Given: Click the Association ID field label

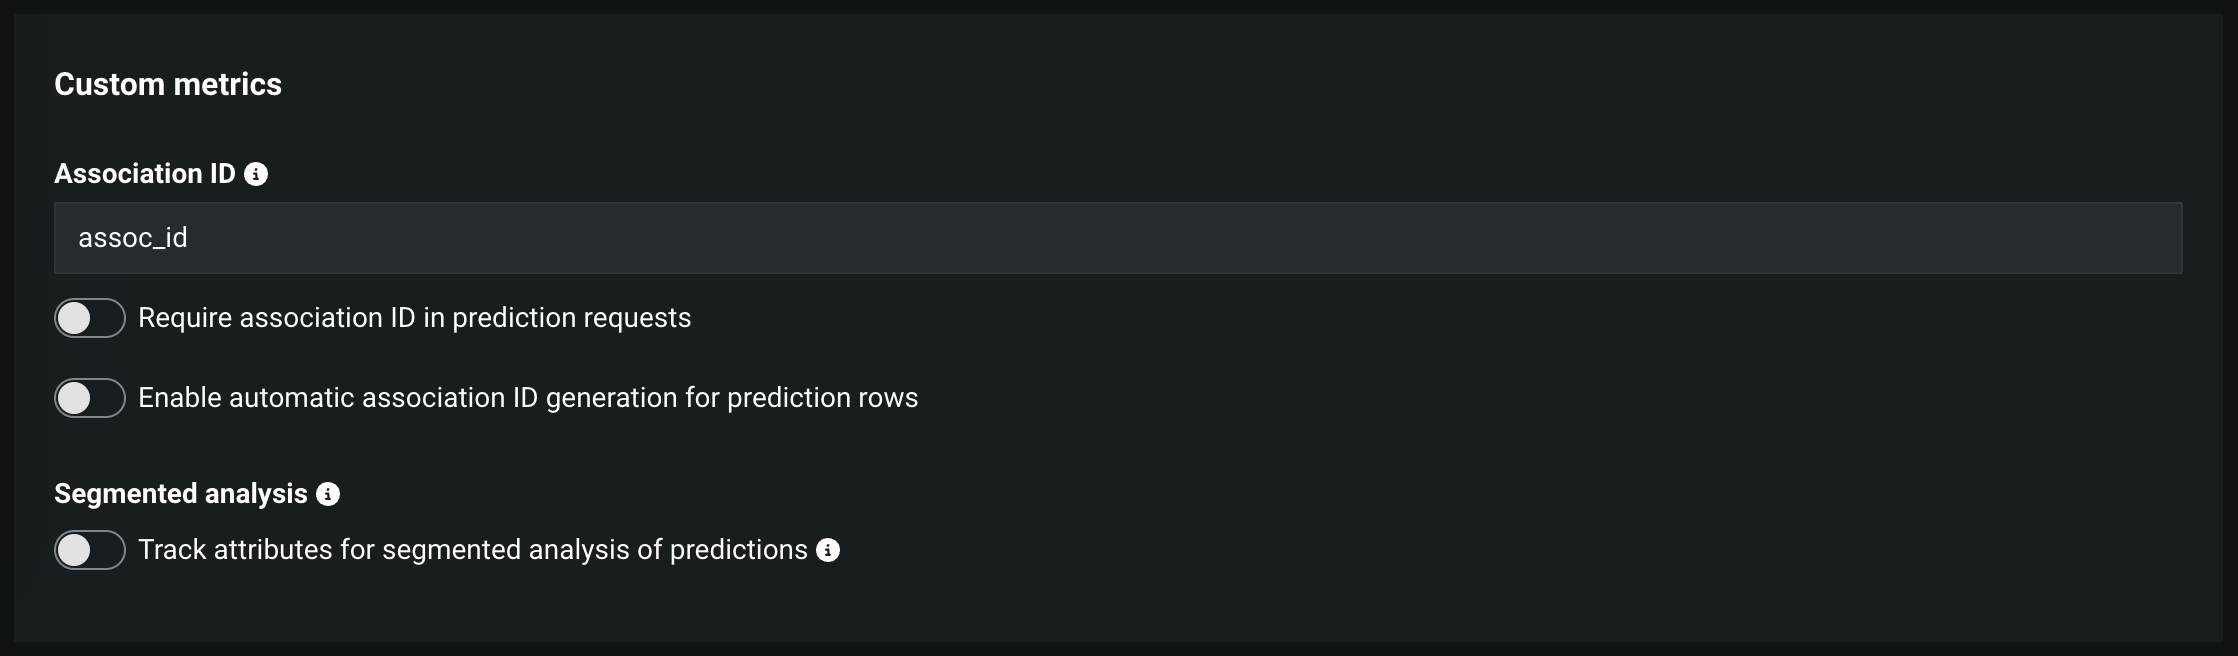Looking at the screenshot, I should (x=144, y=174).
